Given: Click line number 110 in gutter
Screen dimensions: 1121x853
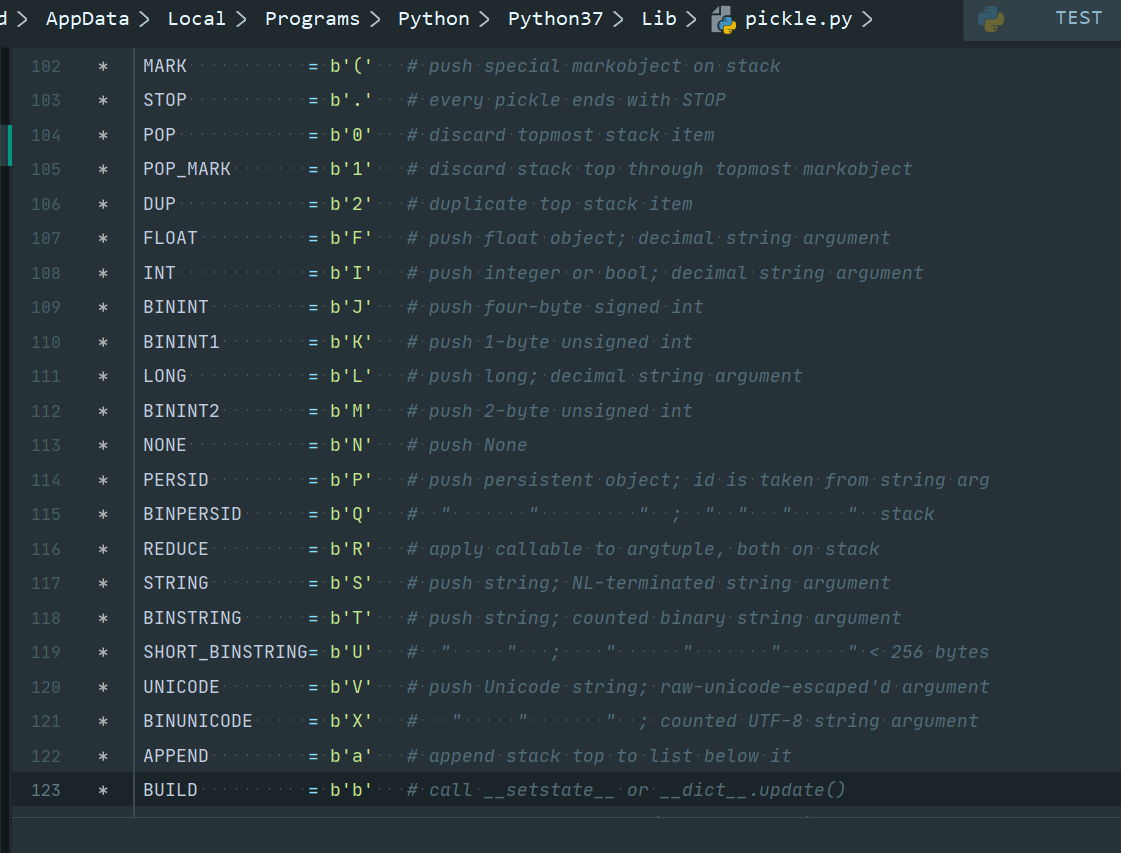Looking at the screenshot, I should tap(46, 342).
